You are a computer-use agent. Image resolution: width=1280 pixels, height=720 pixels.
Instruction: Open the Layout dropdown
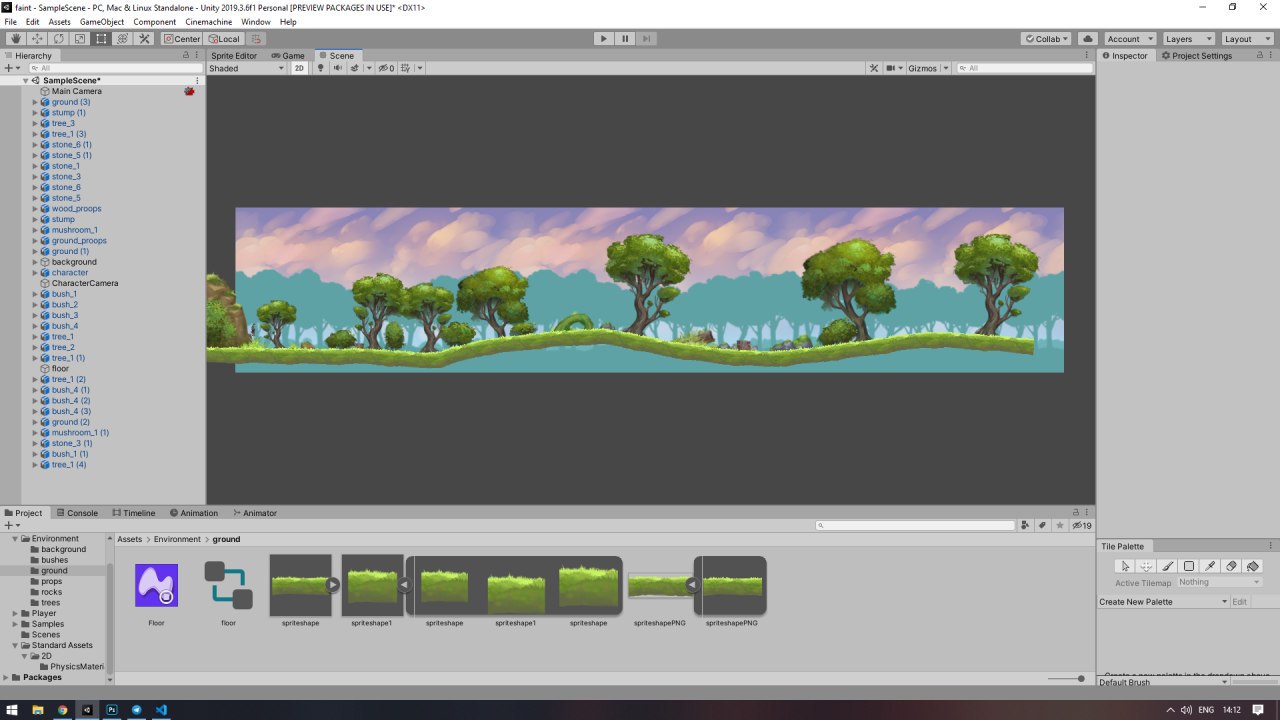[1246, 39]
